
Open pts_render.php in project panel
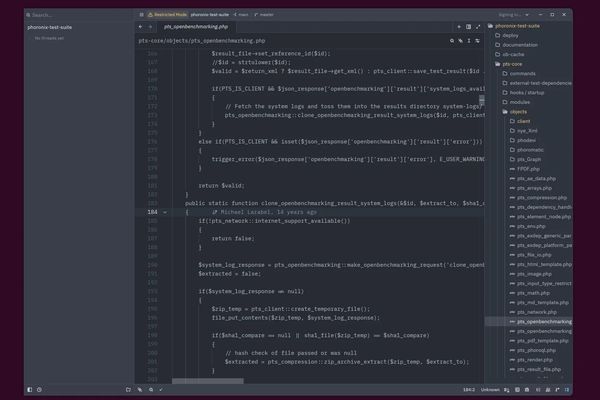[531, 360]
